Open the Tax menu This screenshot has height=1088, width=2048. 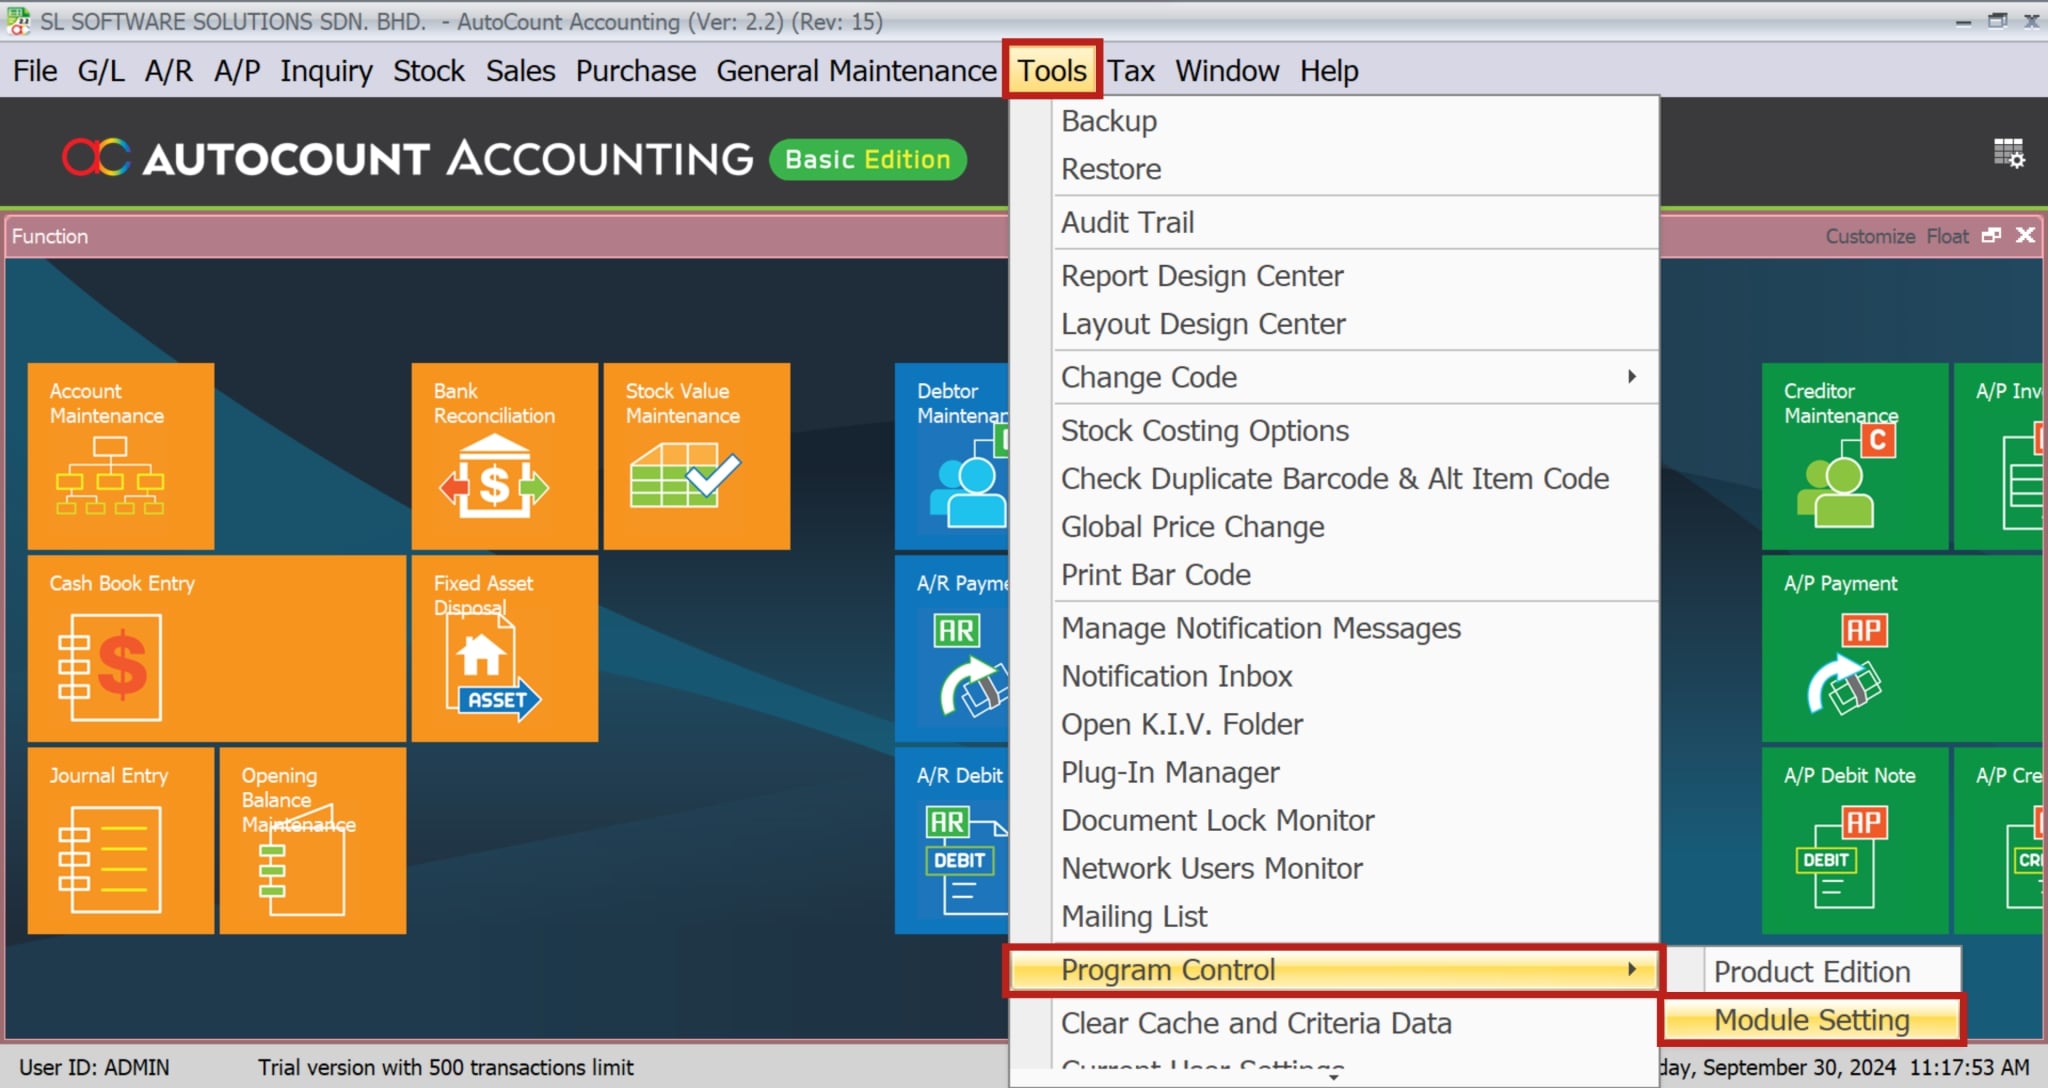1131,70
